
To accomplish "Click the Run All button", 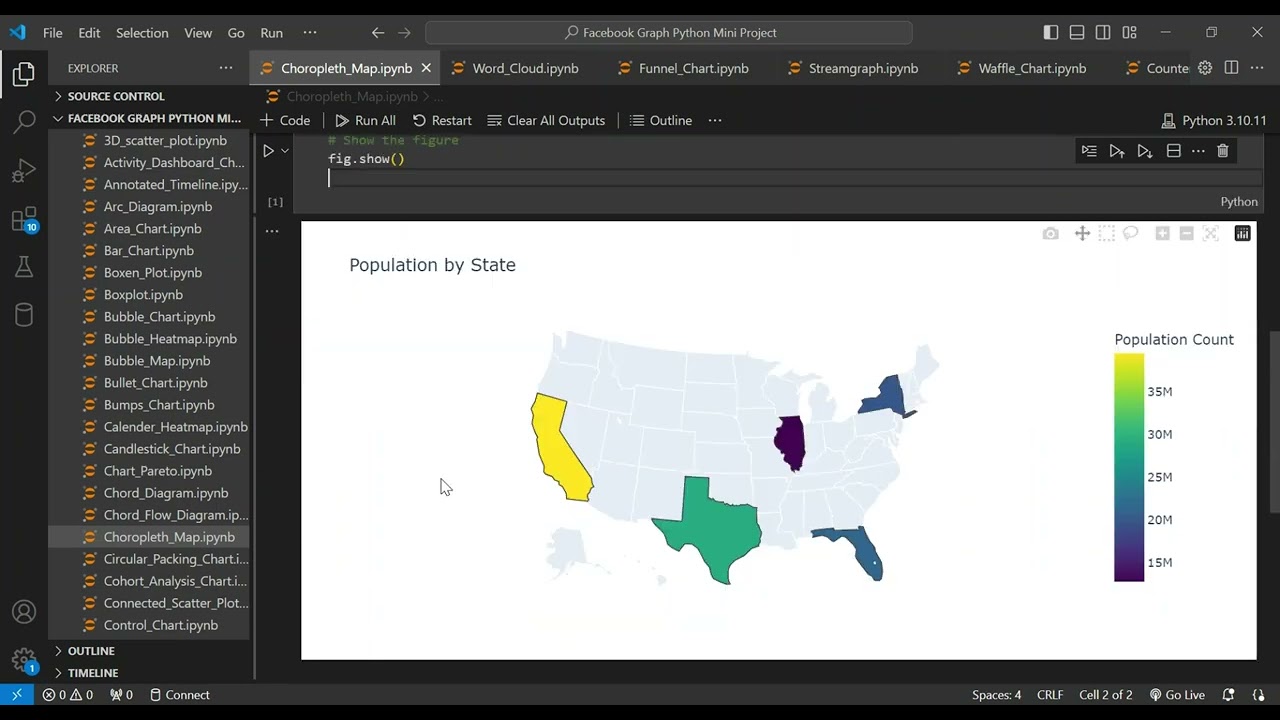I will (x=366, y=120).
